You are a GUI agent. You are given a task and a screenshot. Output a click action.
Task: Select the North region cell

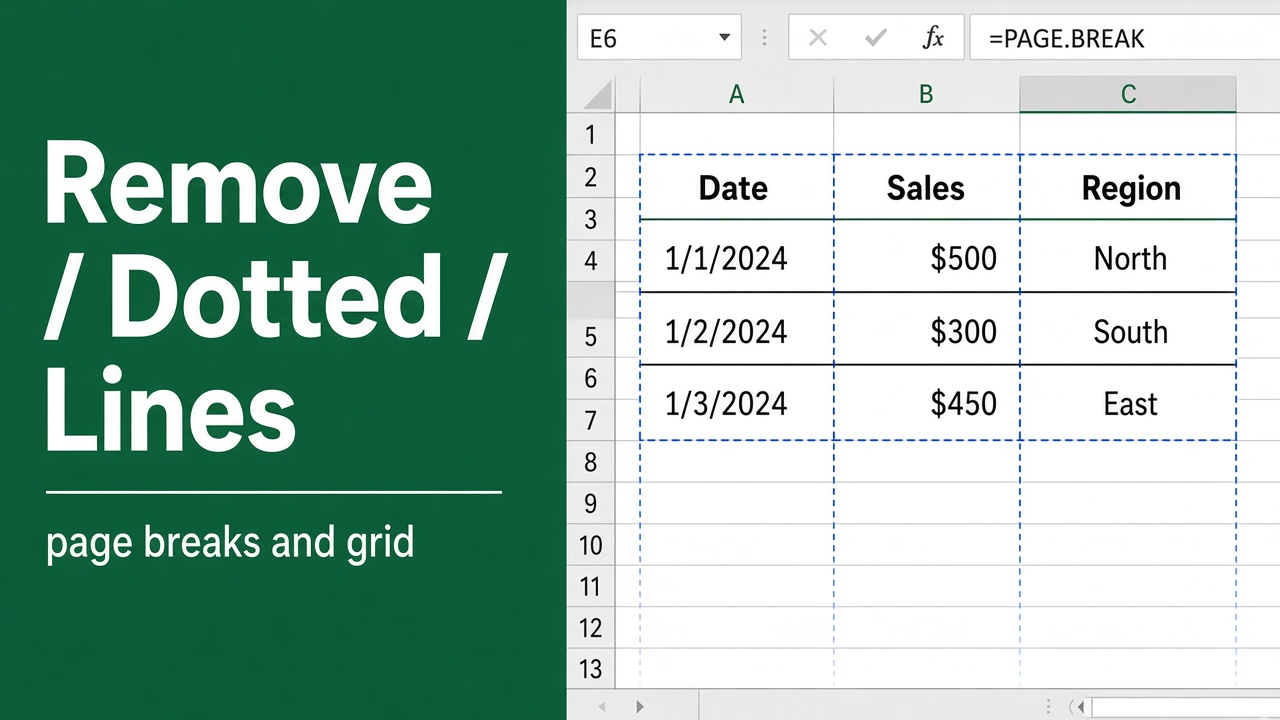click(1128, 257)
